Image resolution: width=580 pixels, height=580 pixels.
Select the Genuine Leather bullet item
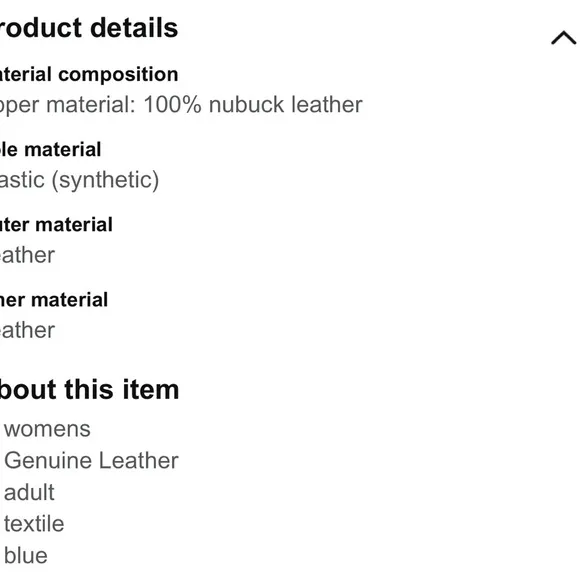(91, 461)
